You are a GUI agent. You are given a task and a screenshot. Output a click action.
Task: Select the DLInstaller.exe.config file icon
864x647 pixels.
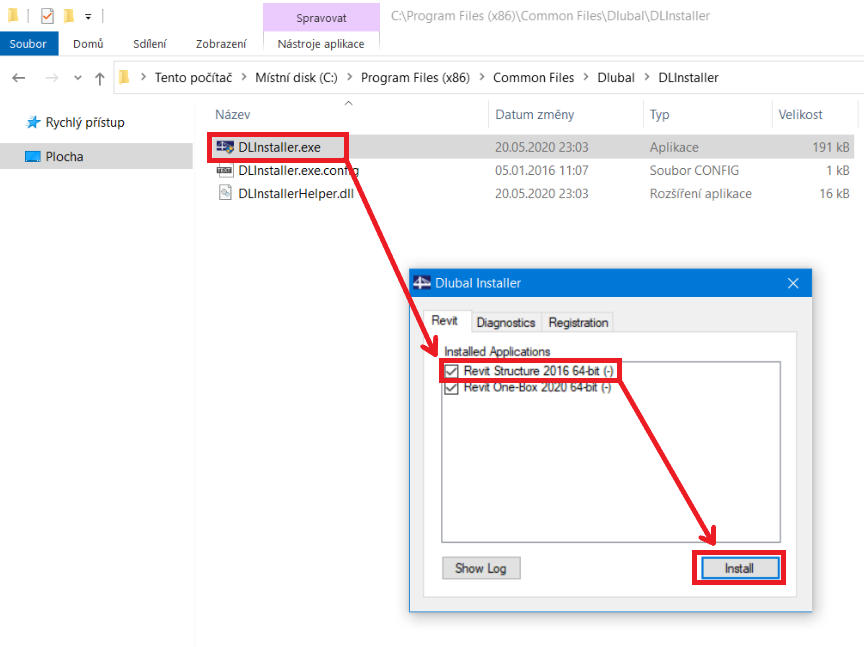[x=225, y=170]
